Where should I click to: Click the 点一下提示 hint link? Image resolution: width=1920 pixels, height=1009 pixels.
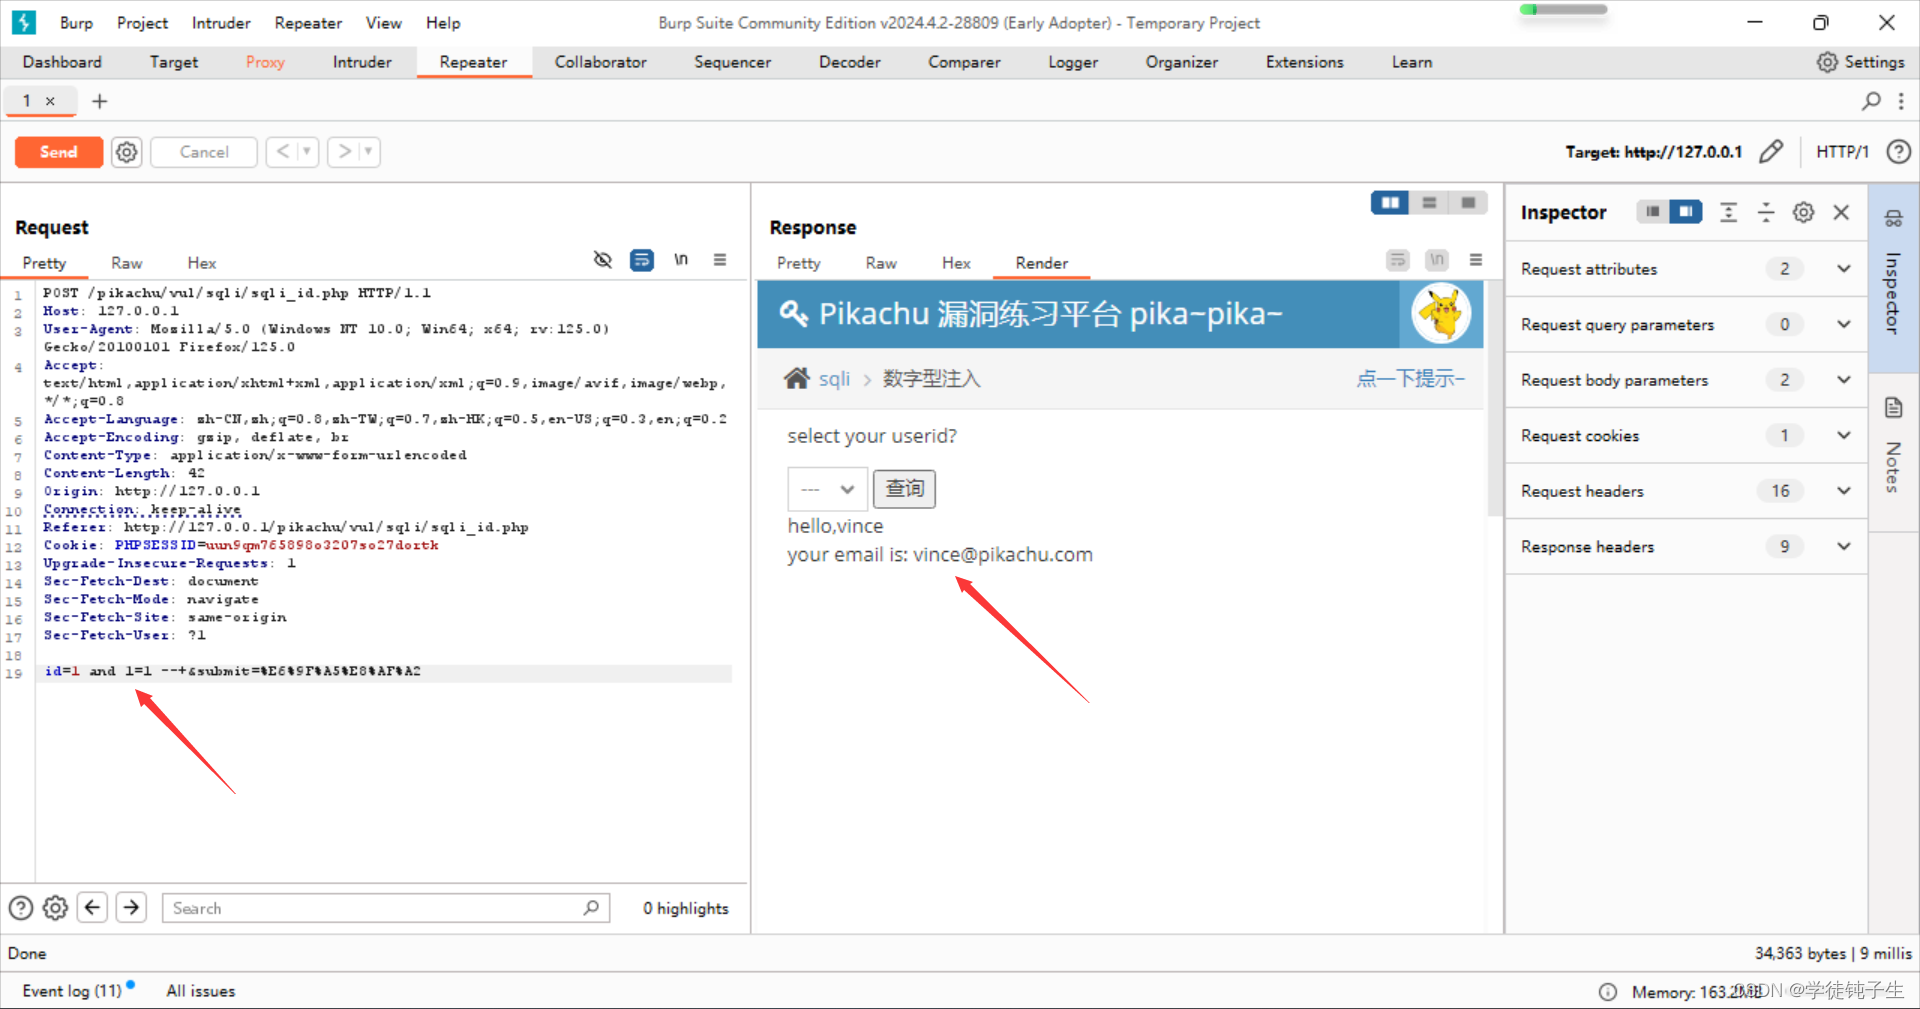[x=1410, y=378]
